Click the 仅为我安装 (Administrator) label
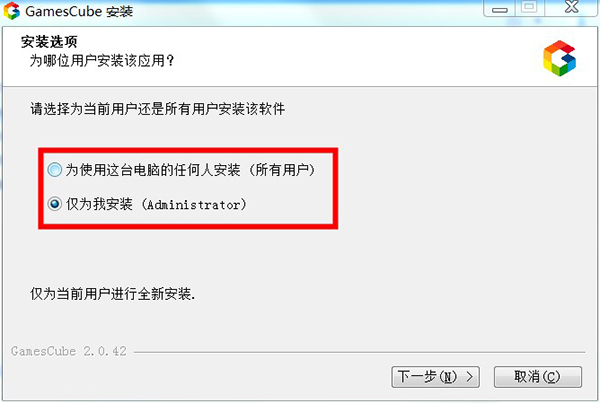This screenshot has width=600, height=403. [x=156, y=204]
